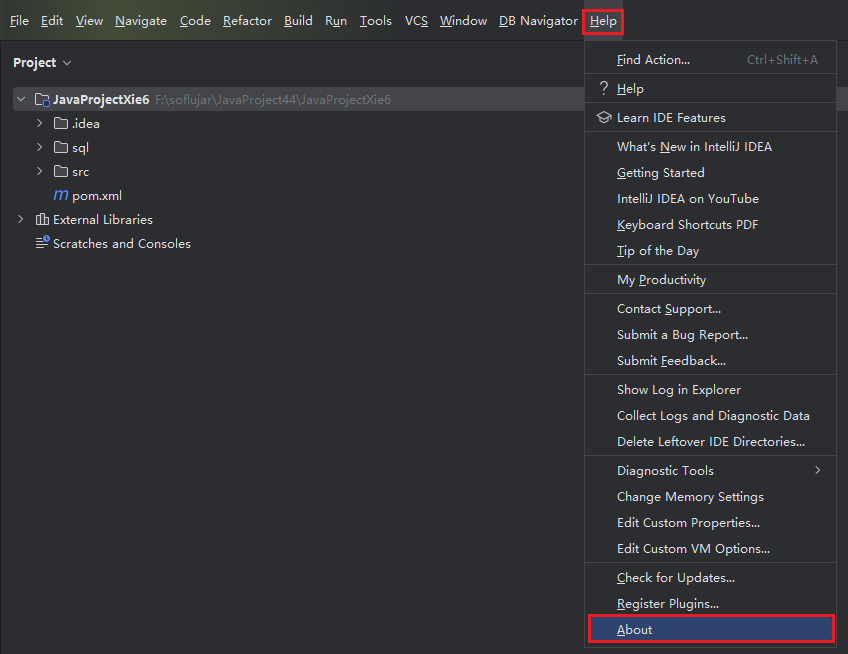Select the External Libraries label
This screenshot has width=848, height=654.
click(x=103, y=220)
